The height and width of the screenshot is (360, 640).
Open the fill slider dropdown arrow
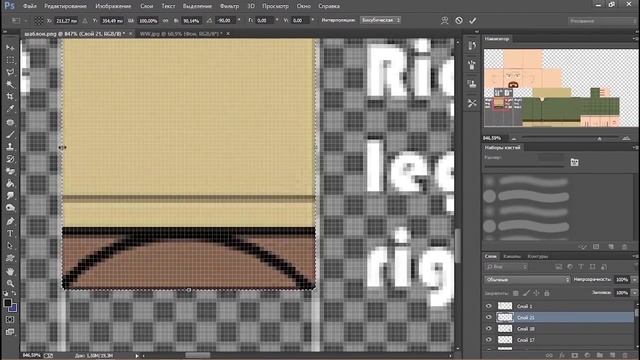click(x=634, y=293)
